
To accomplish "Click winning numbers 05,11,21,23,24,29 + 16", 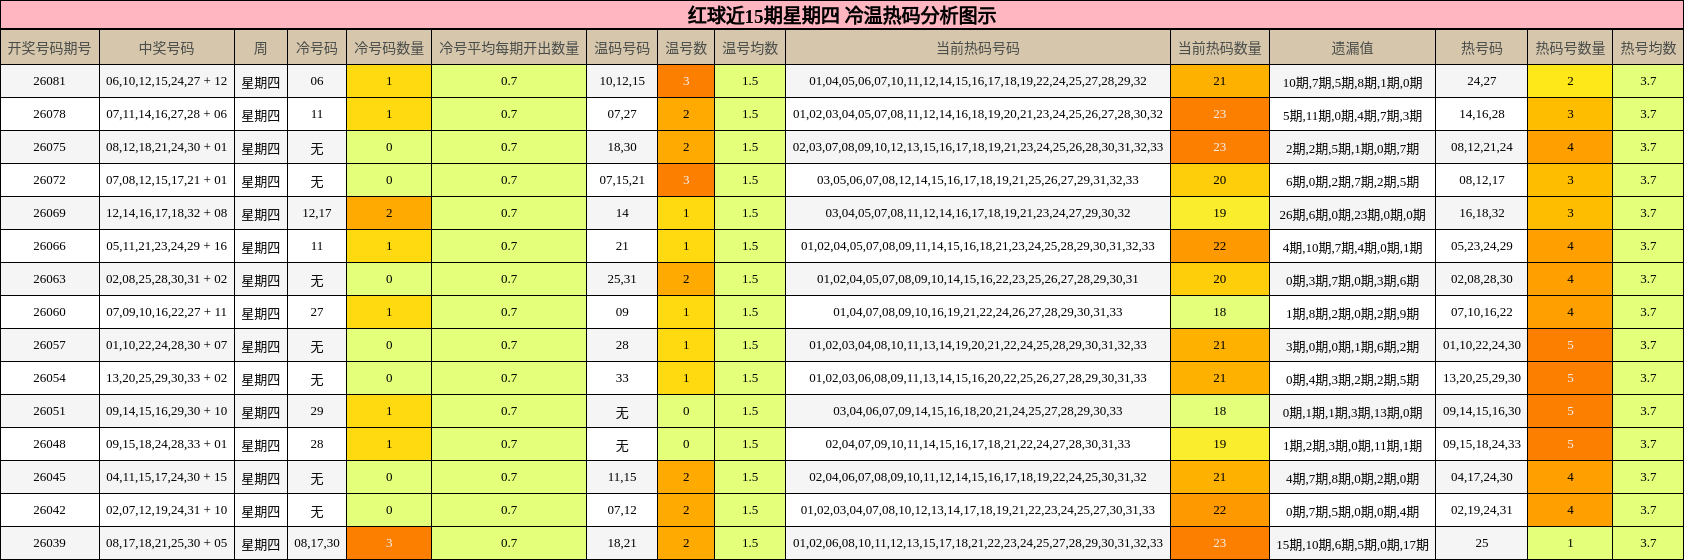I will [x=167, y=246].
